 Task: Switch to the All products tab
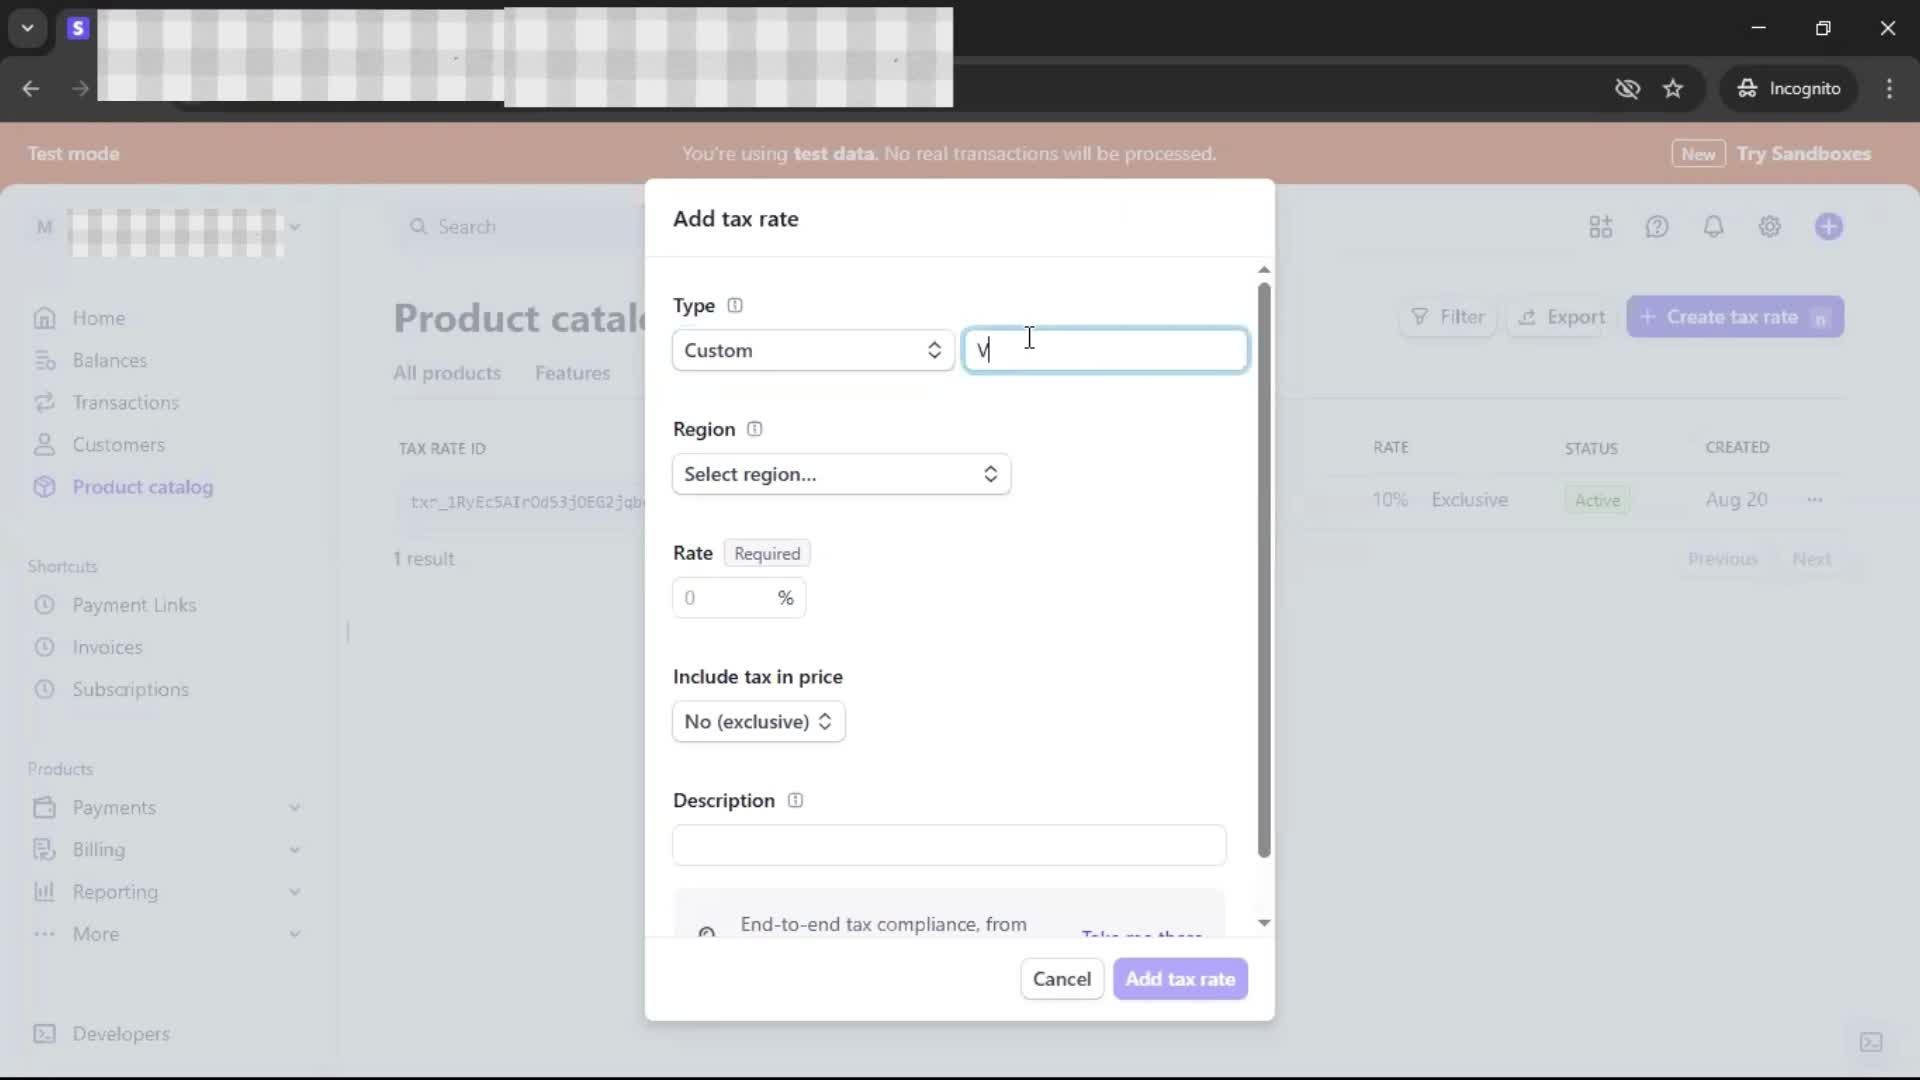[x=446, y=373]
